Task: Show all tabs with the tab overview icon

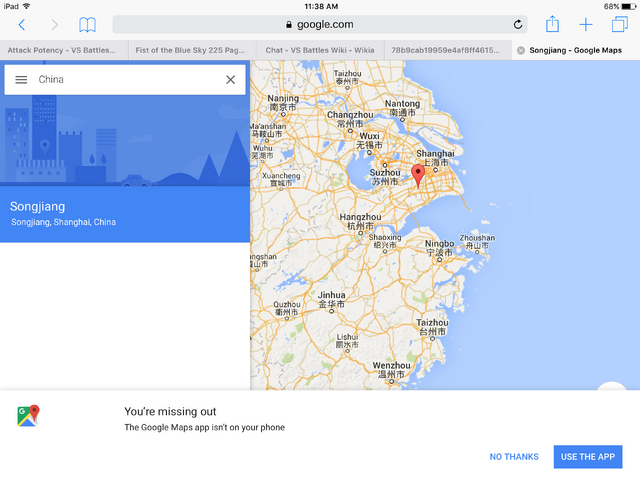Action: coord(620,24)
